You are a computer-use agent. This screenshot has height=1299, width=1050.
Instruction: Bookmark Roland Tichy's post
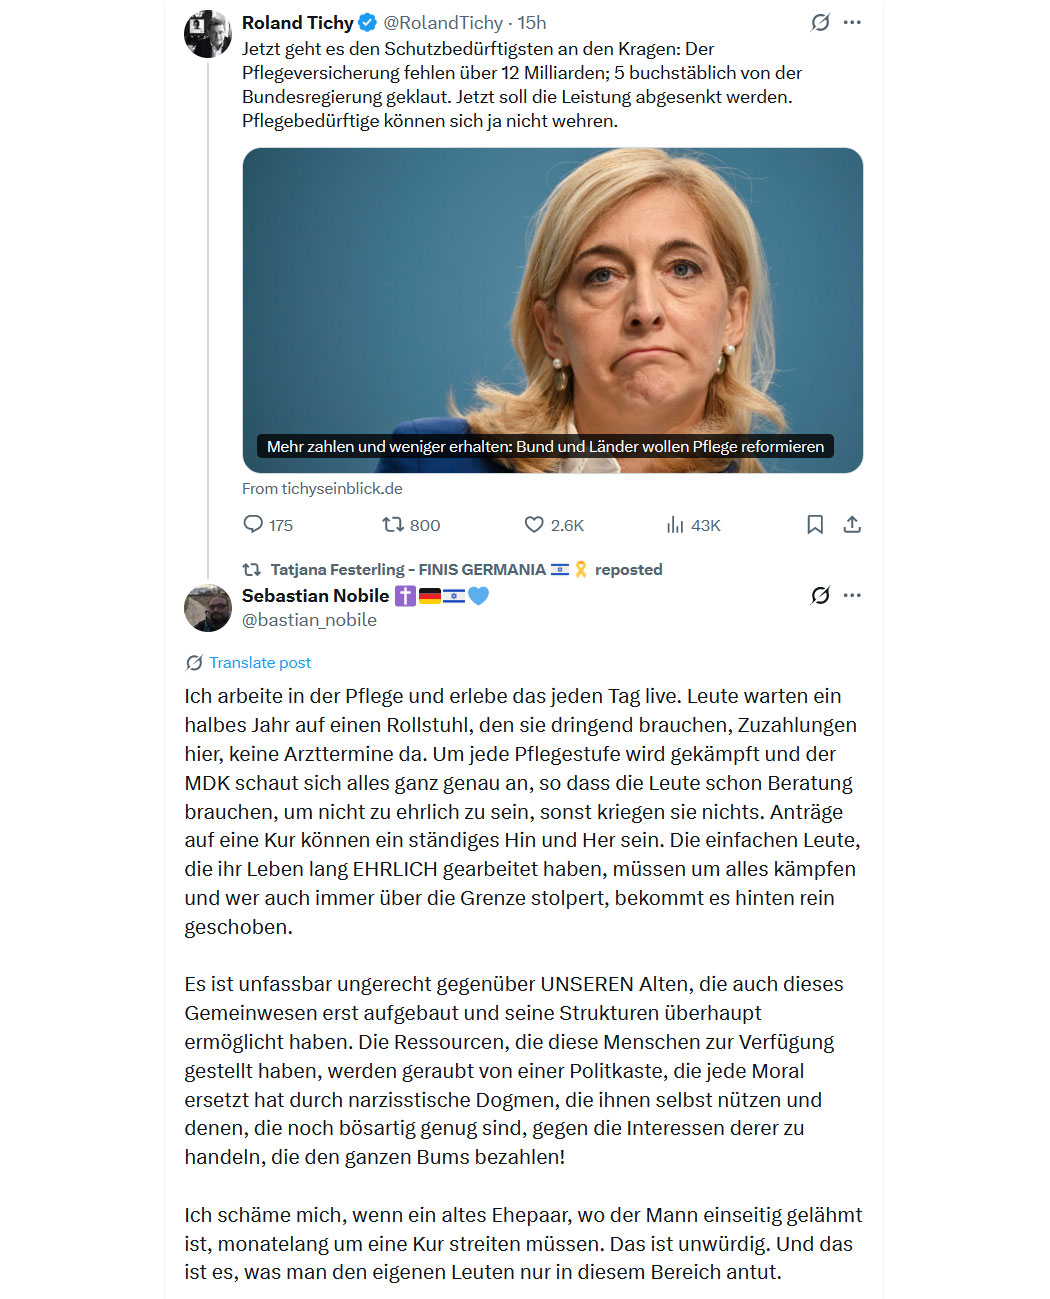(815, 525)
